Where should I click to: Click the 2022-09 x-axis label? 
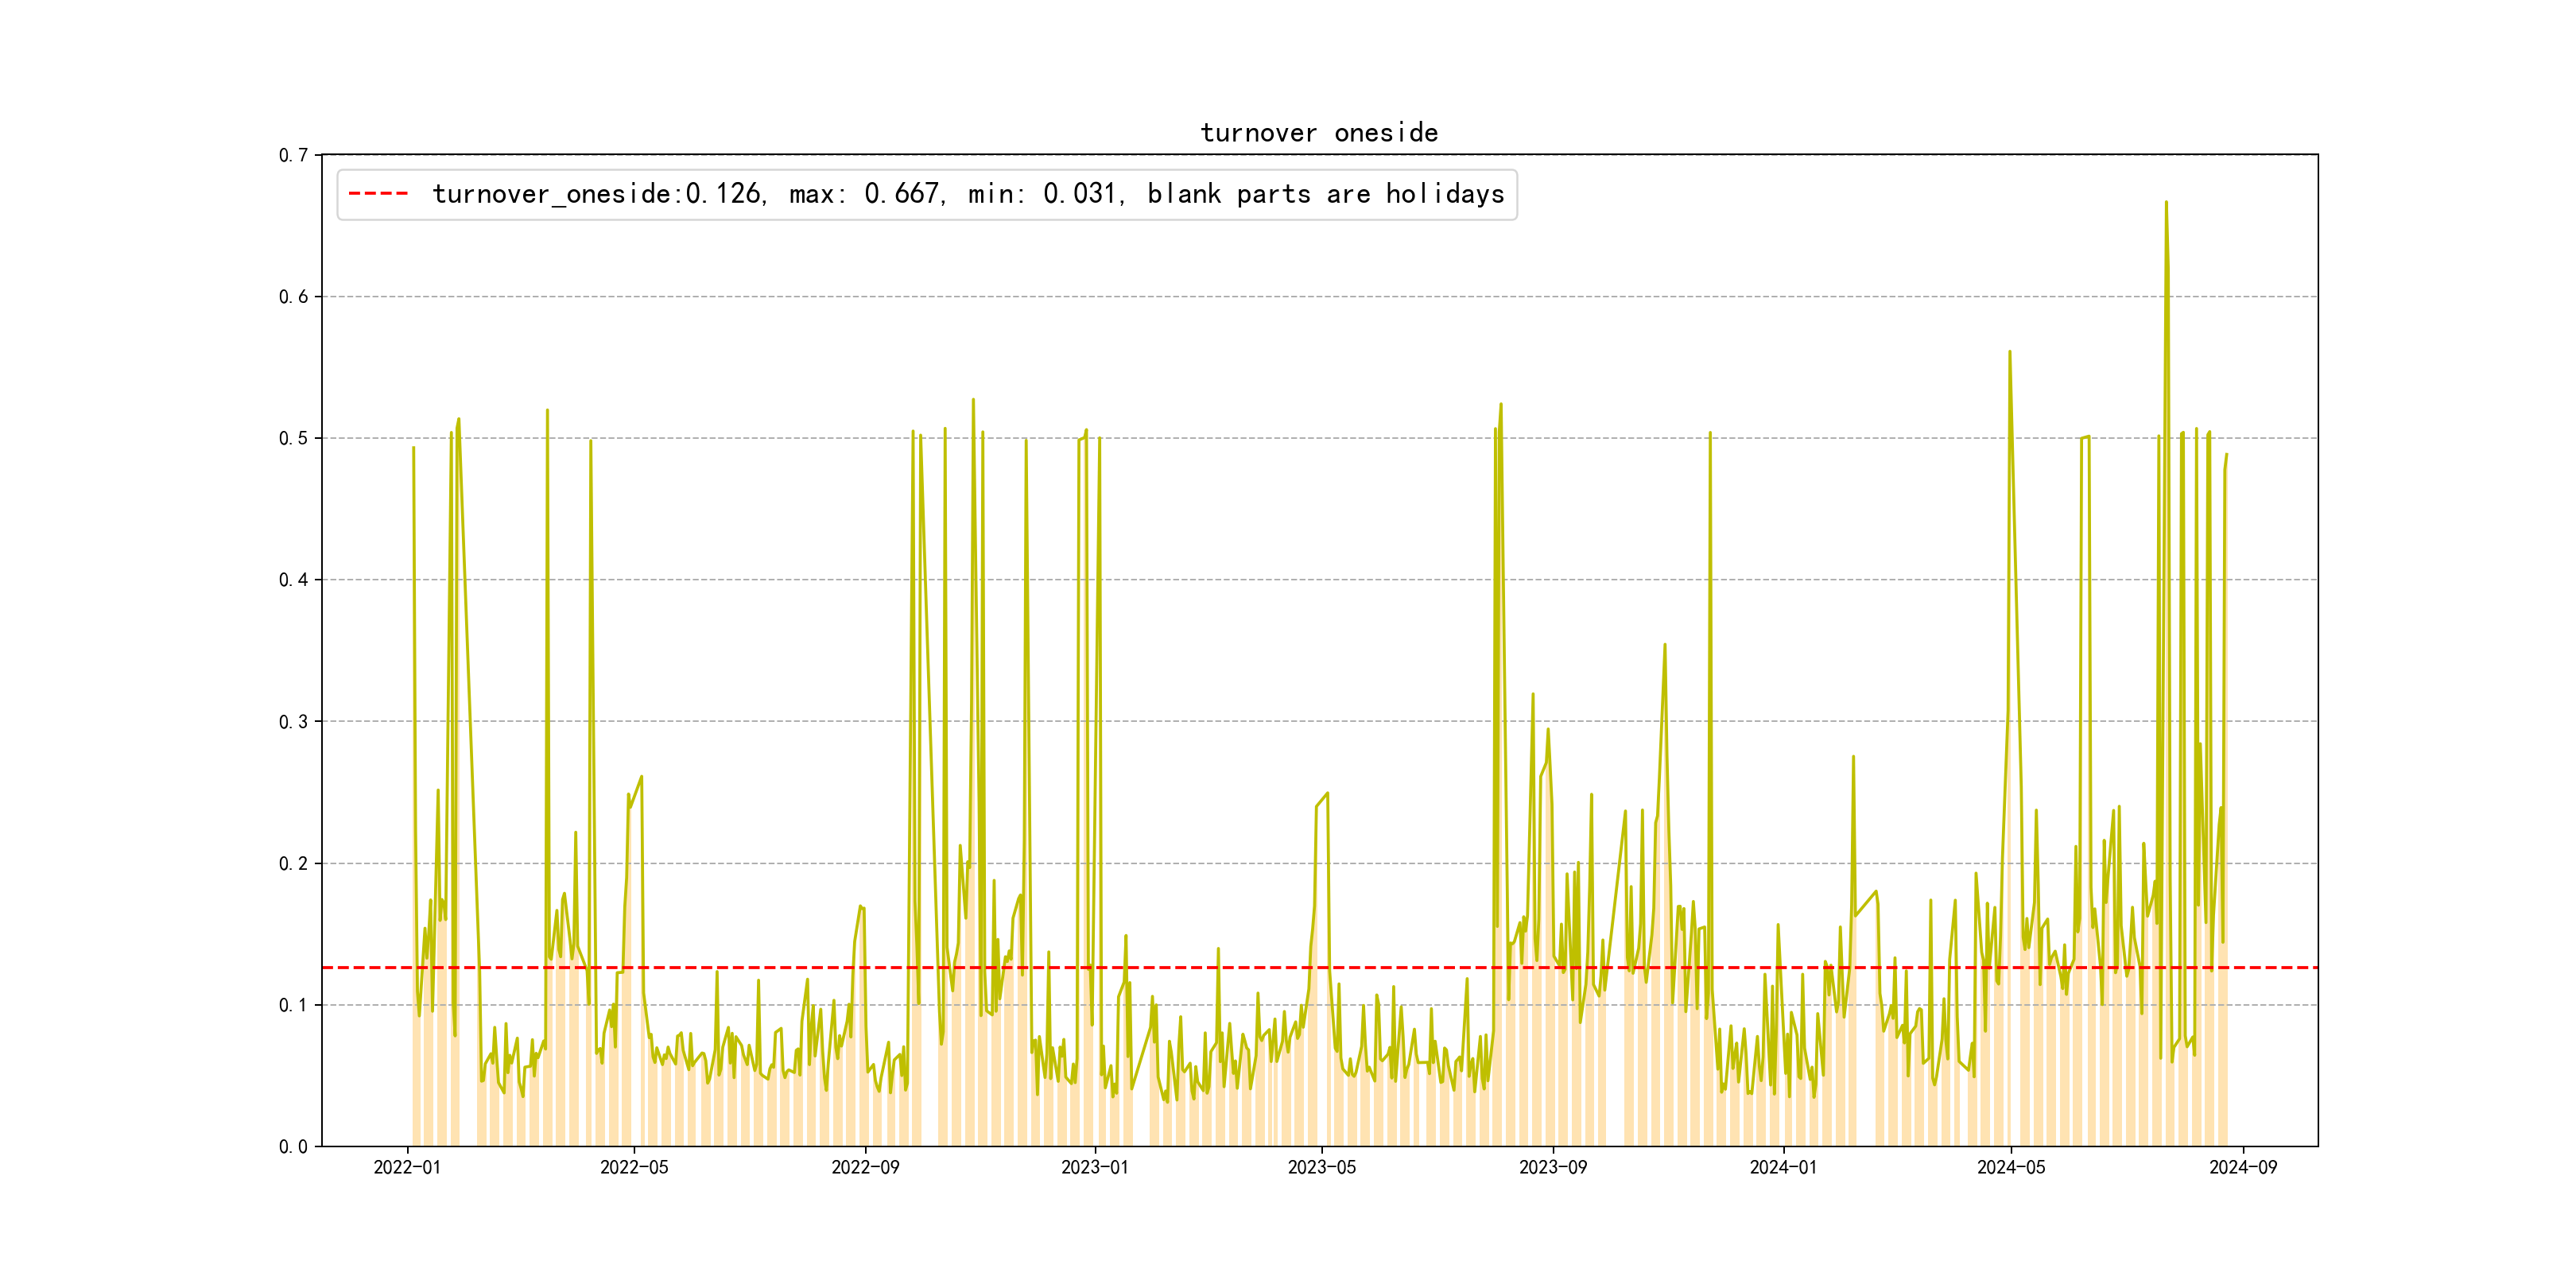coord(865,1167)
